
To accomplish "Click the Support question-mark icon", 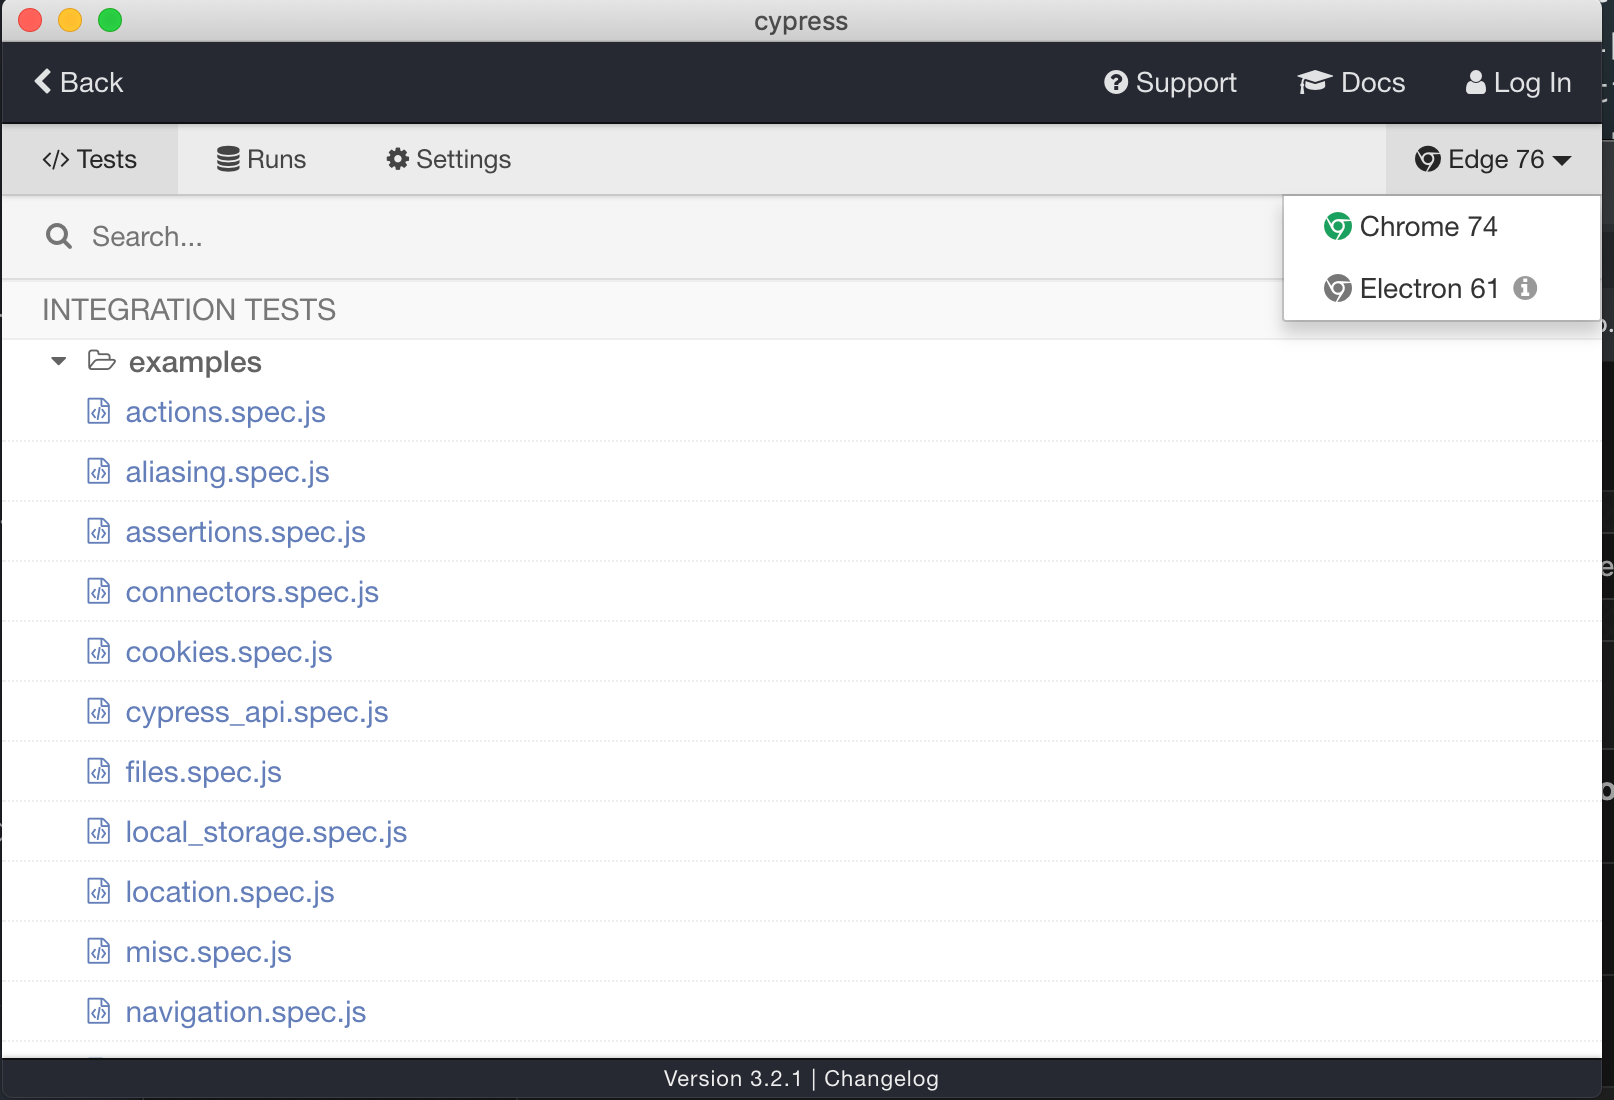I will coord(1116,82).
